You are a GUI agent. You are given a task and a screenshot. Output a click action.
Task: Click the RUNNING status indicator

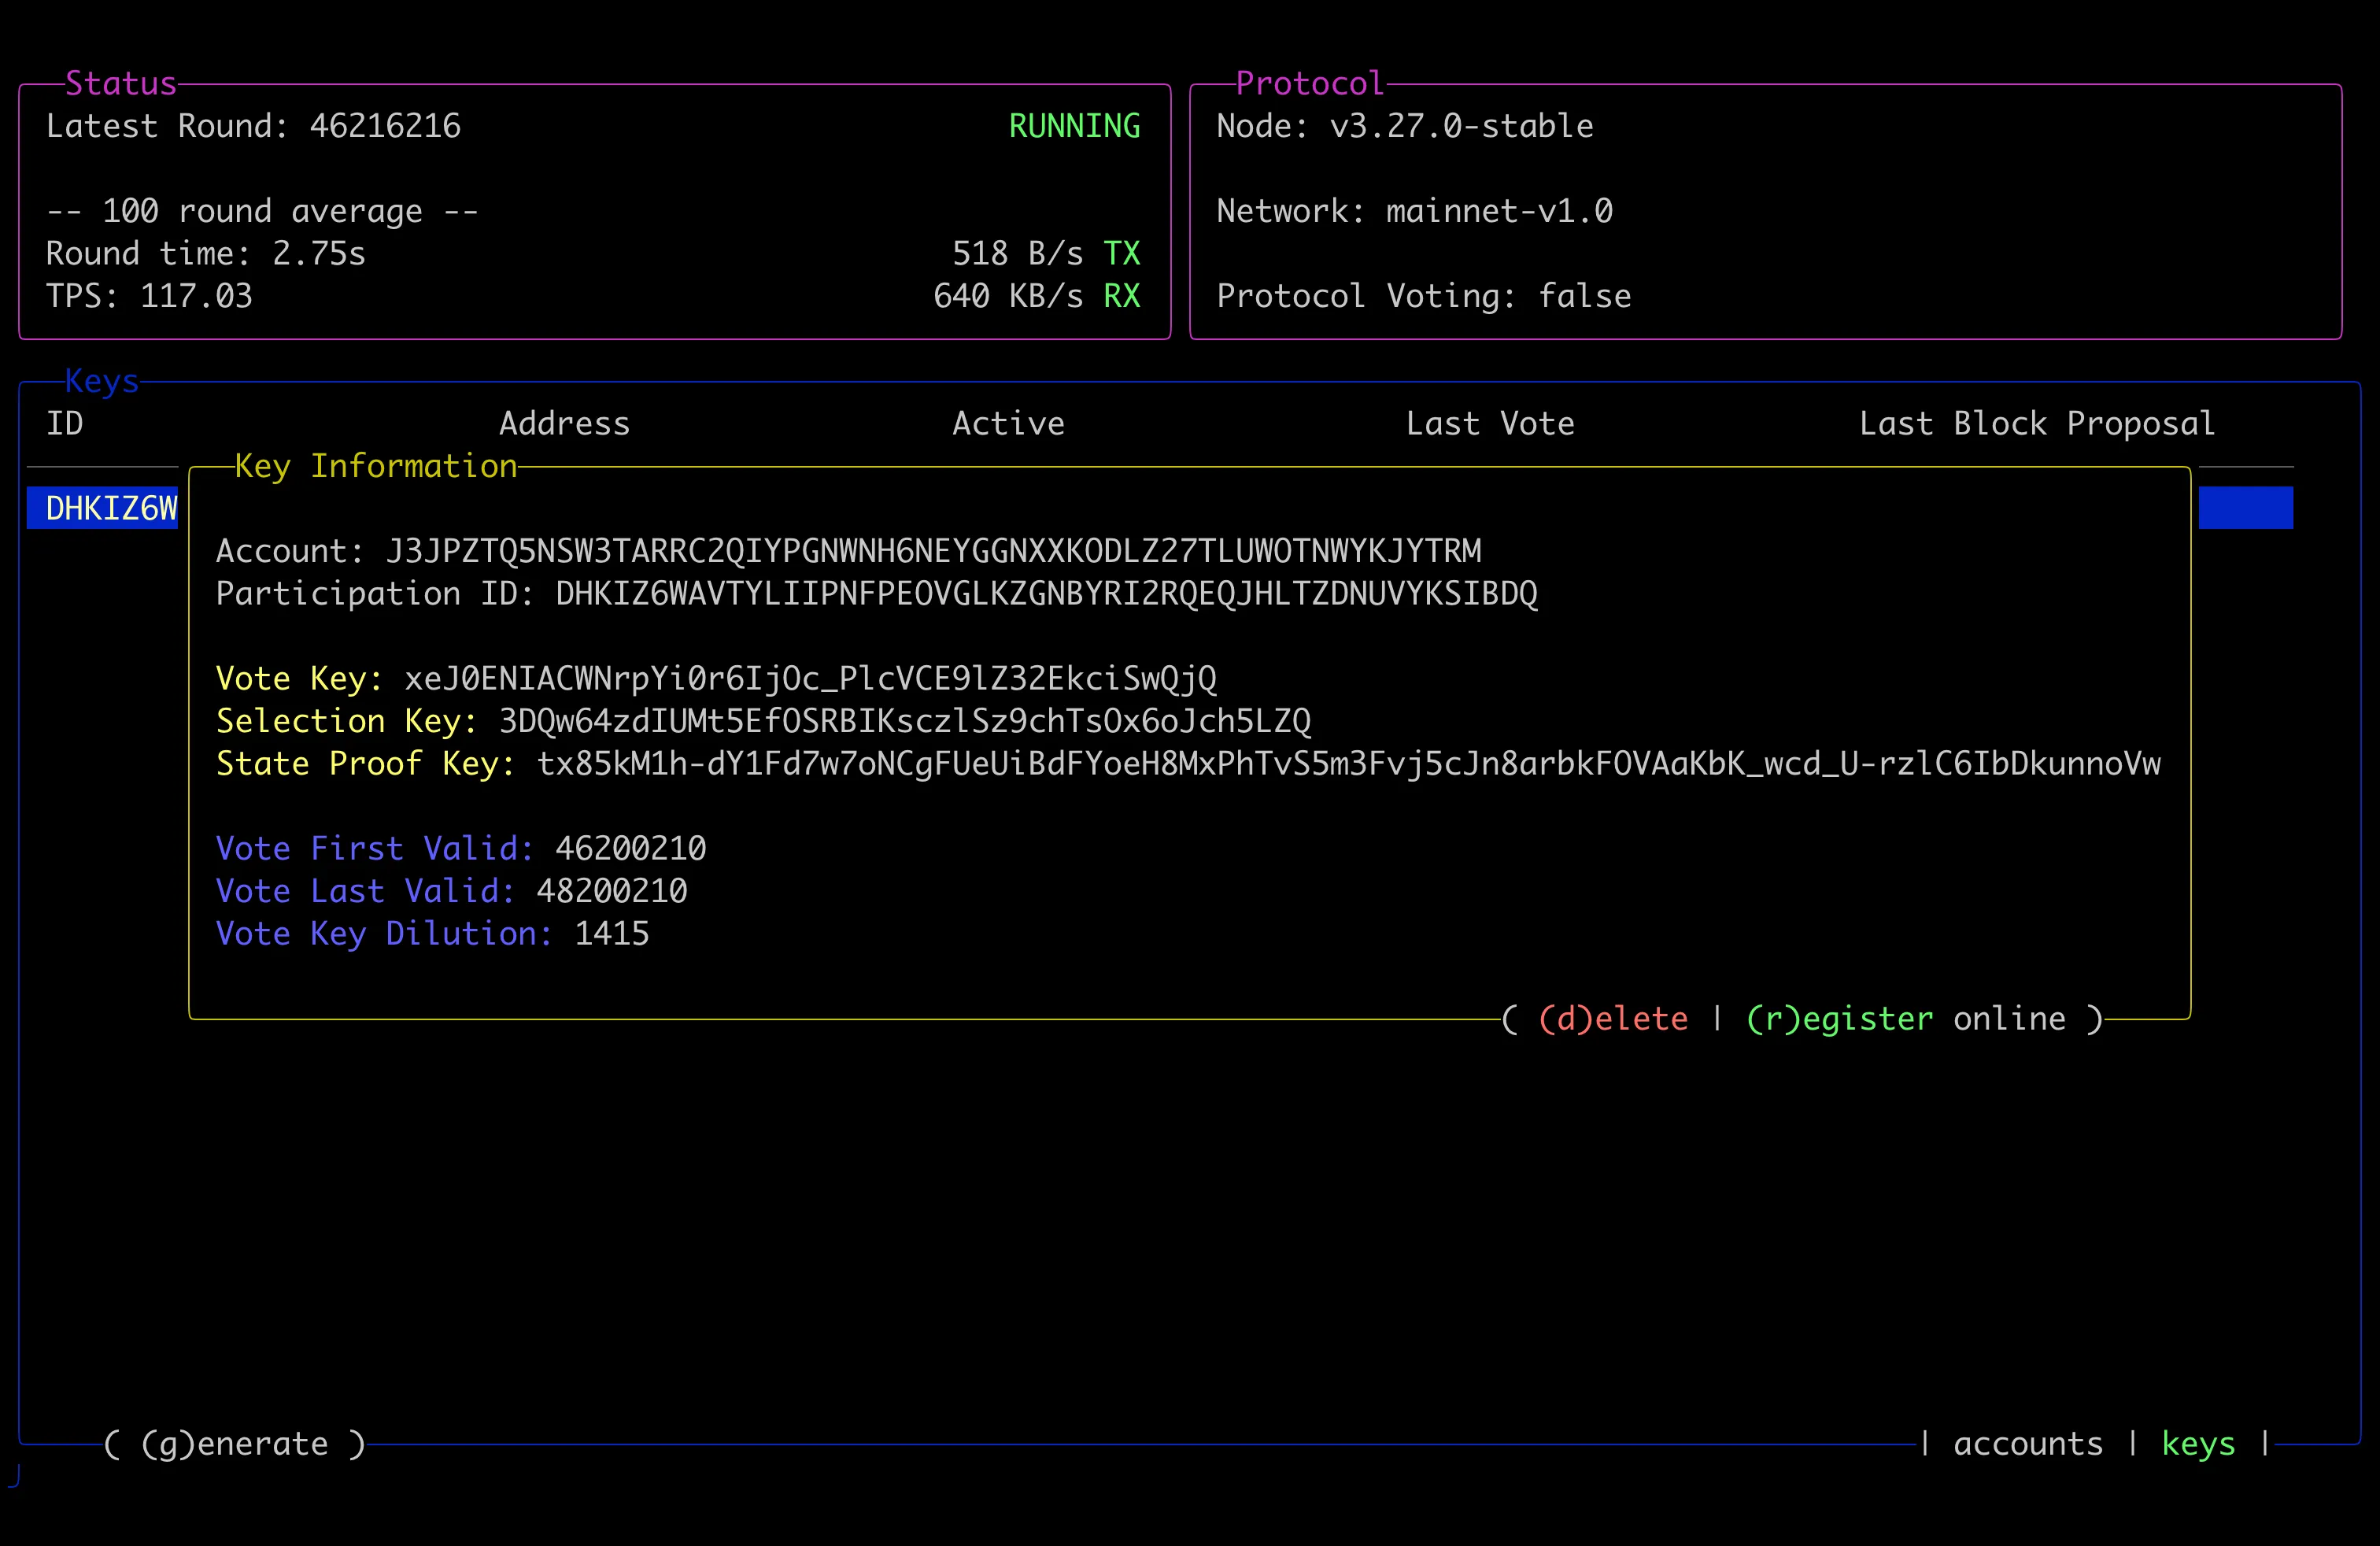pyautogui.click(x=1074, y=126)
